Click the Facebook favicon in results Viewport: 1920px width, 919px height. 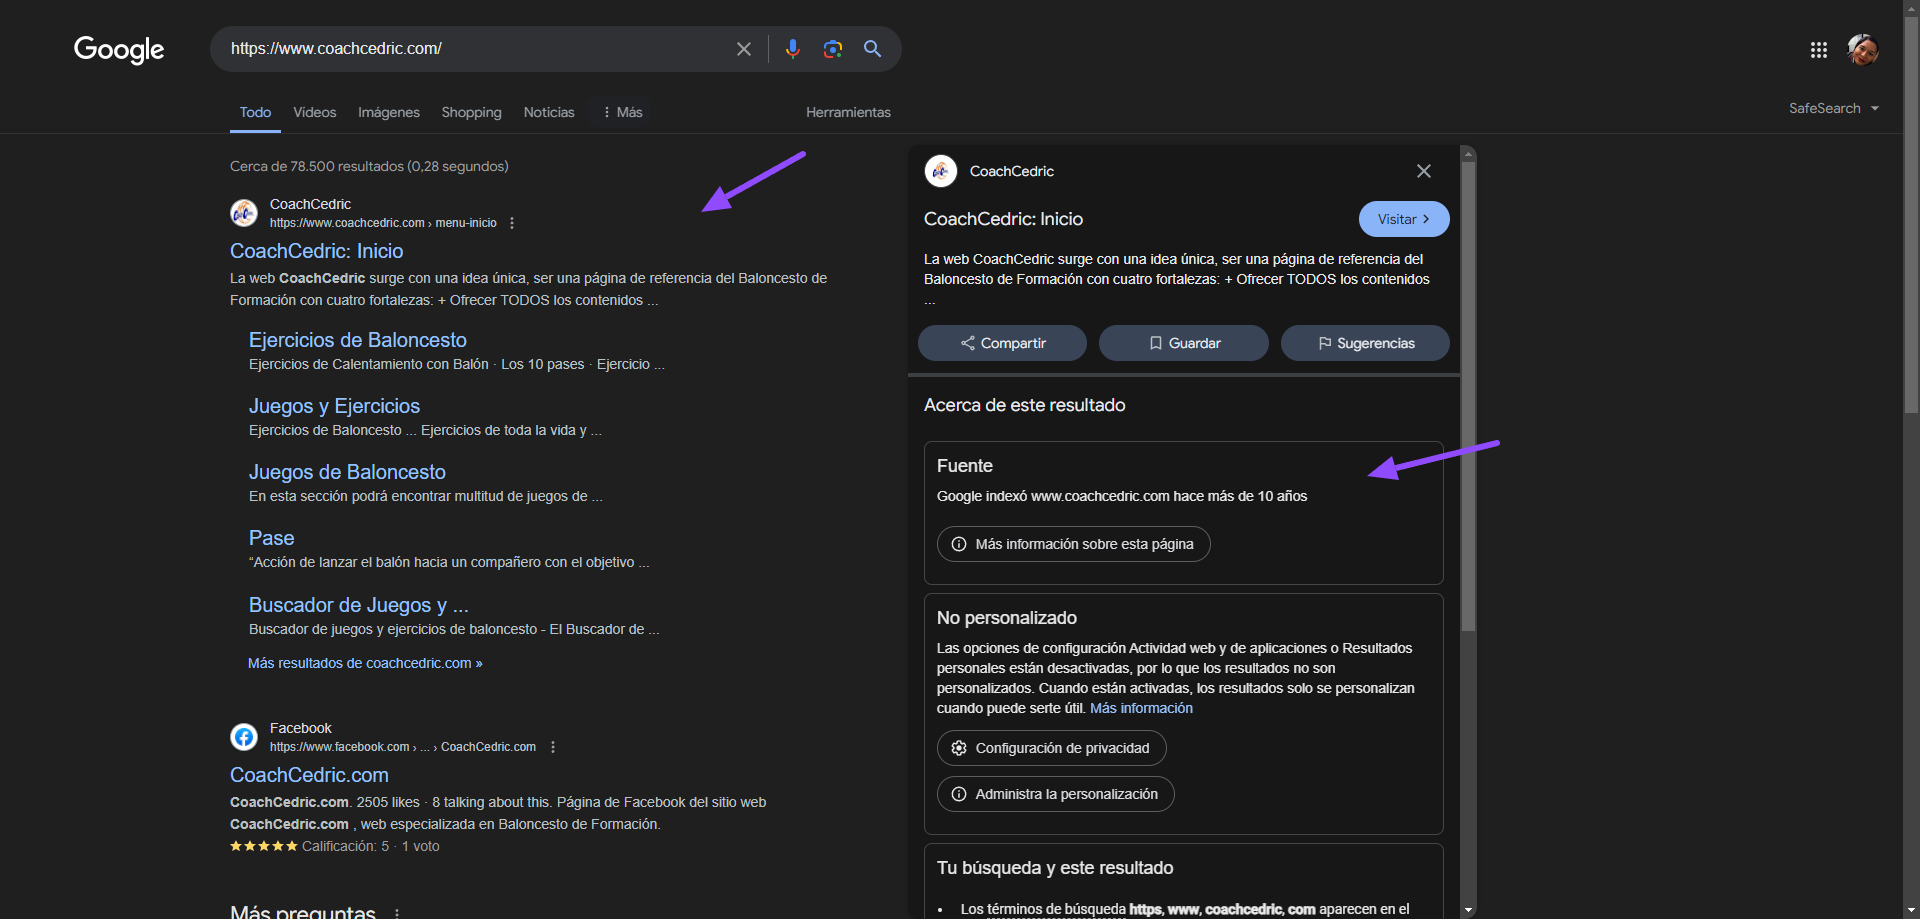tap(244, 737)
